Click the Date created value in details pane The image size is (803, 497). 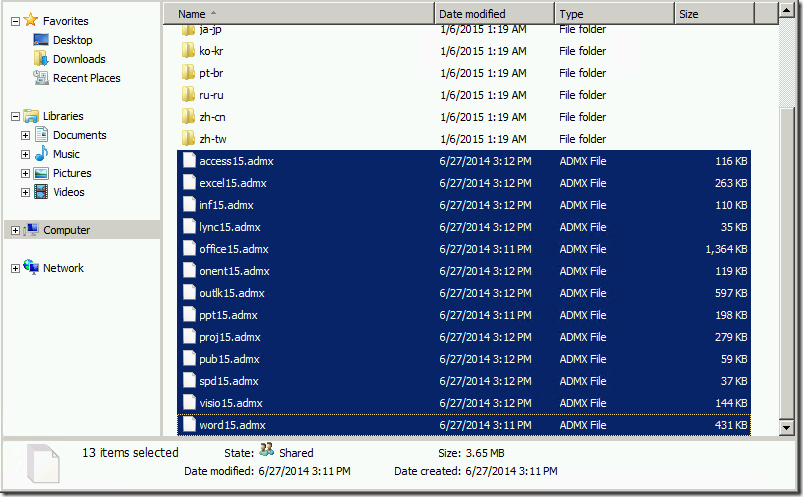pos(511,471)
